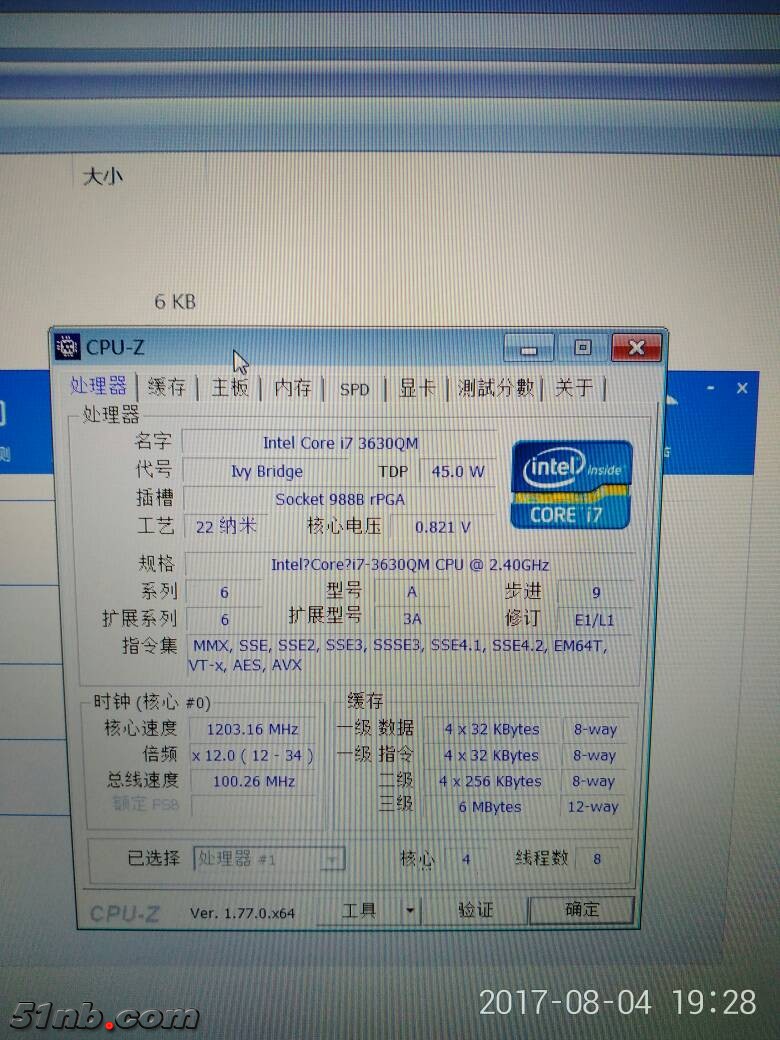Close the CPU-Z window
This screenshot has width=780, height=1040.
[636, 348]
